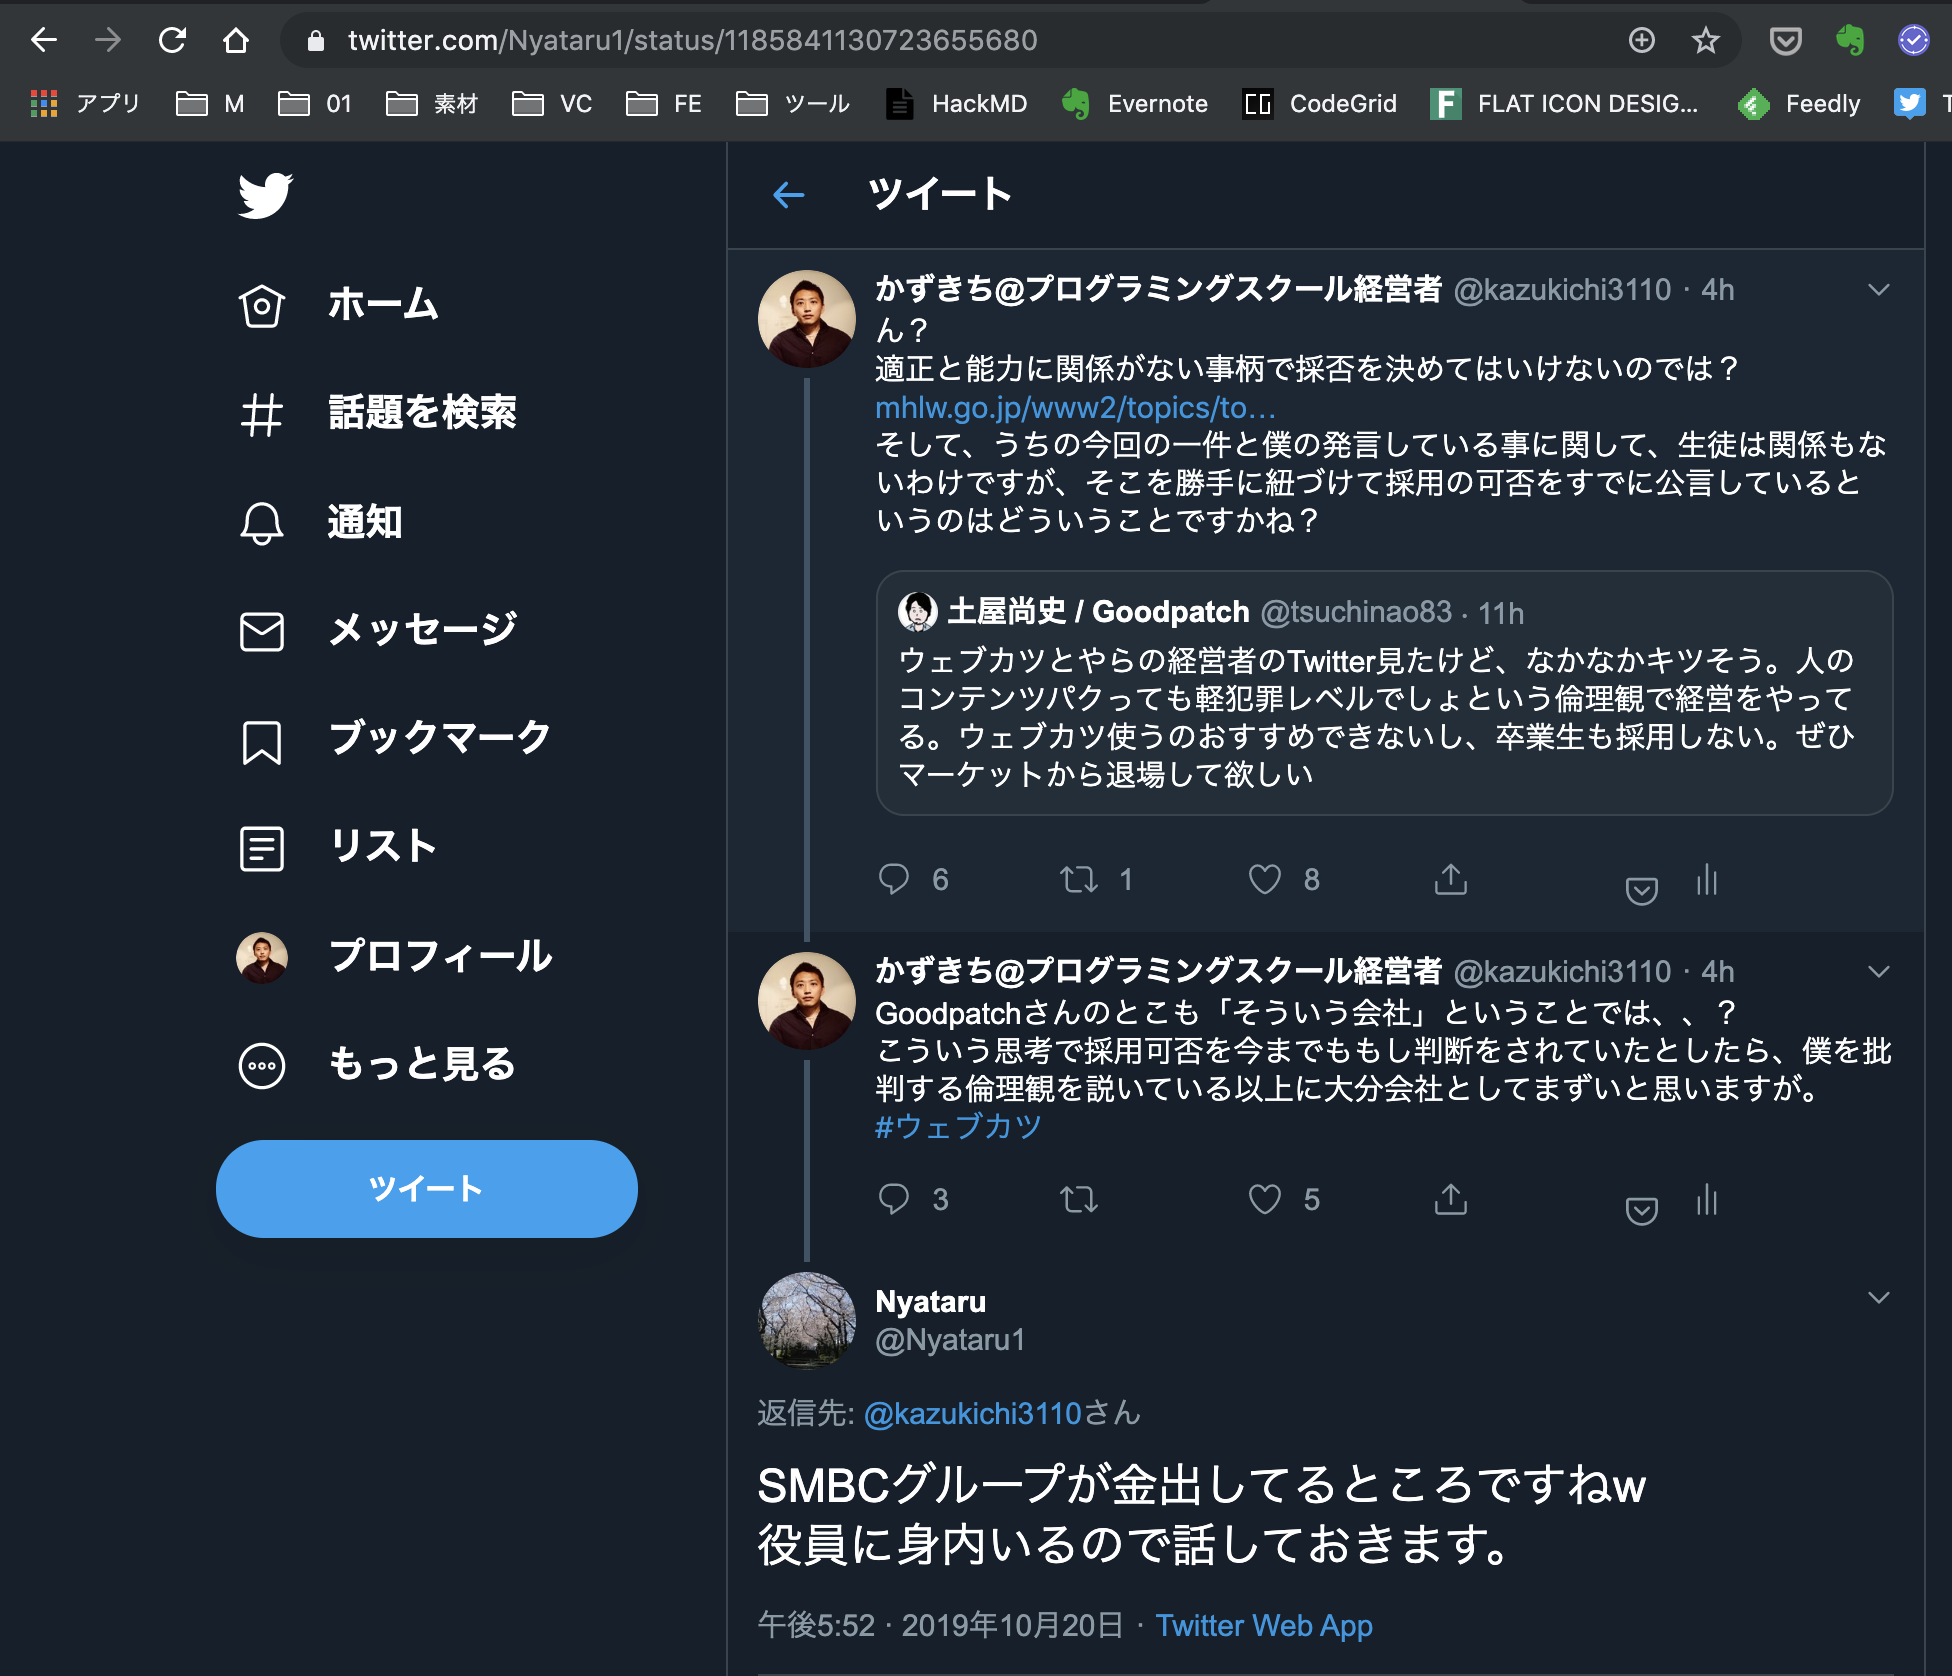Expand options on Nyataru's tweet
Screen dimensions: 1952x1676
[1877, 1296]
